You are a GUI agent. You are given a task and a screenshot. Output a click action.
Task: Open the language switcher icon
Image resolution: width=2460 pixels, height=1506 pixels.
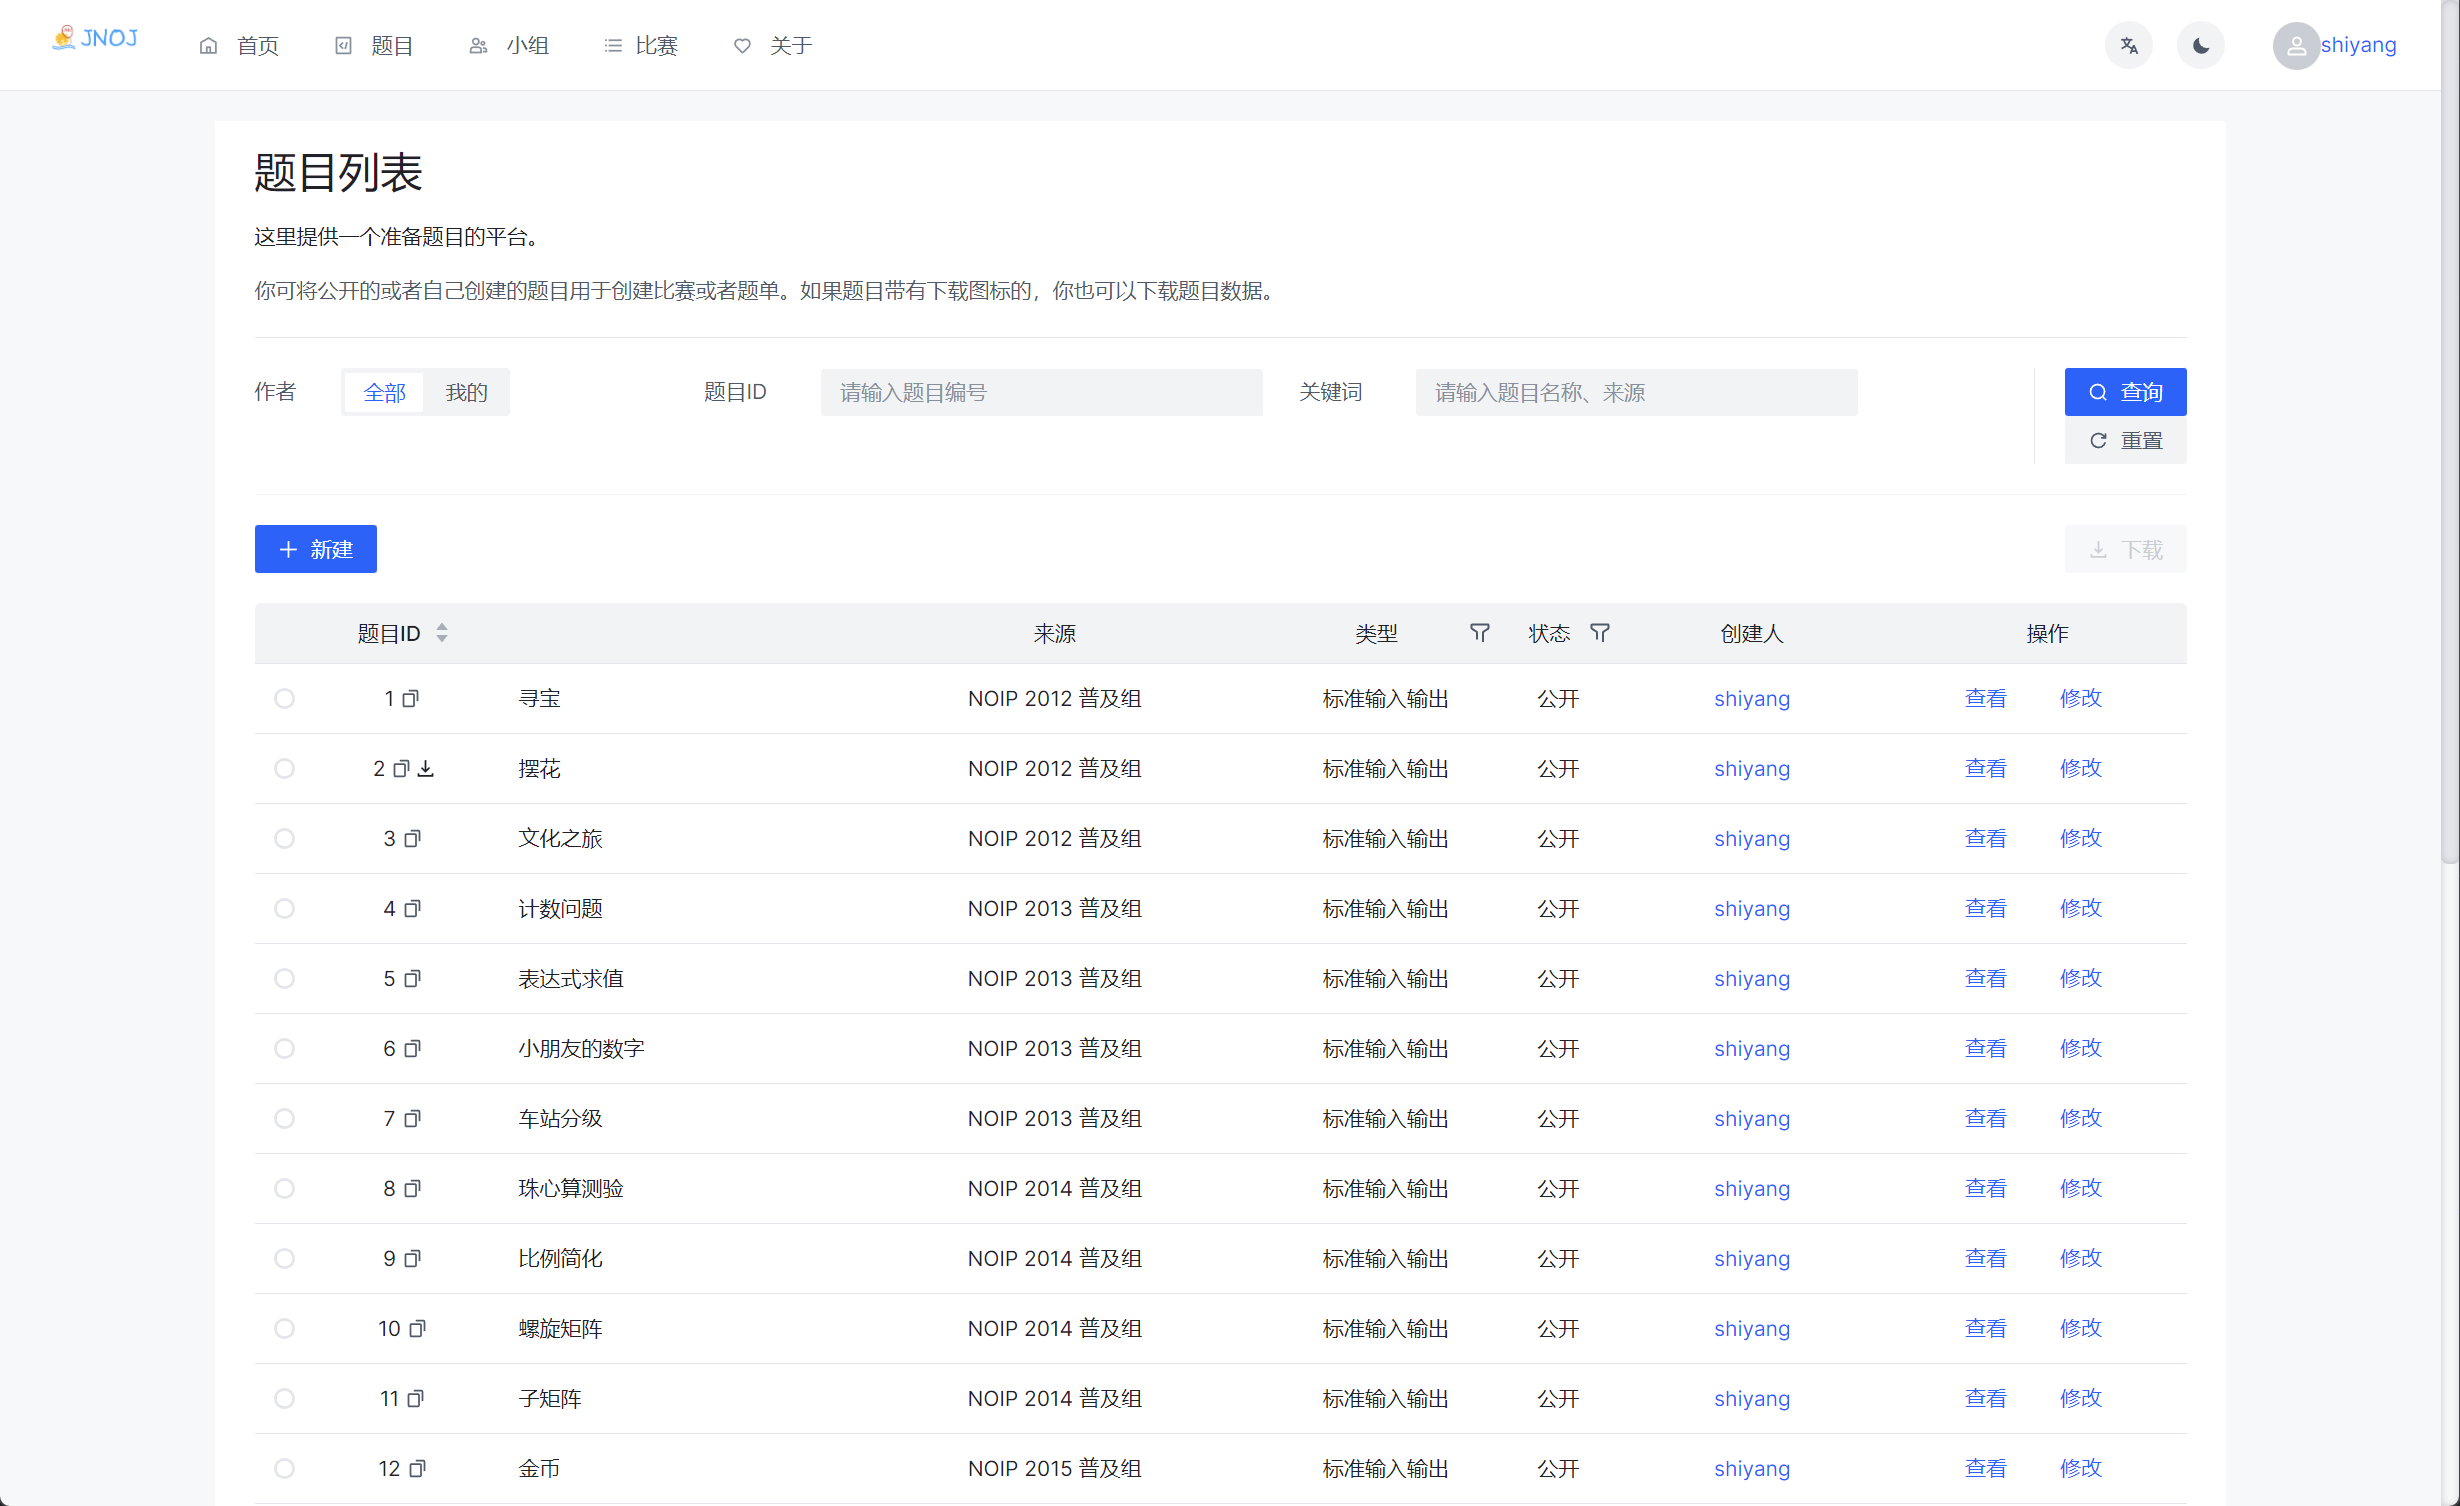2129,45
